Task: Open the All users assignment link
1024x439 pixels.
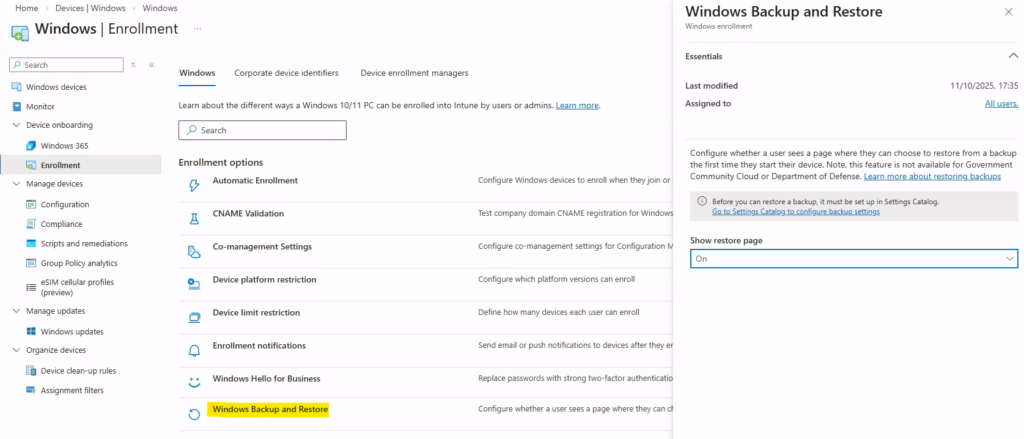Action: click(x=1001, y=103)
